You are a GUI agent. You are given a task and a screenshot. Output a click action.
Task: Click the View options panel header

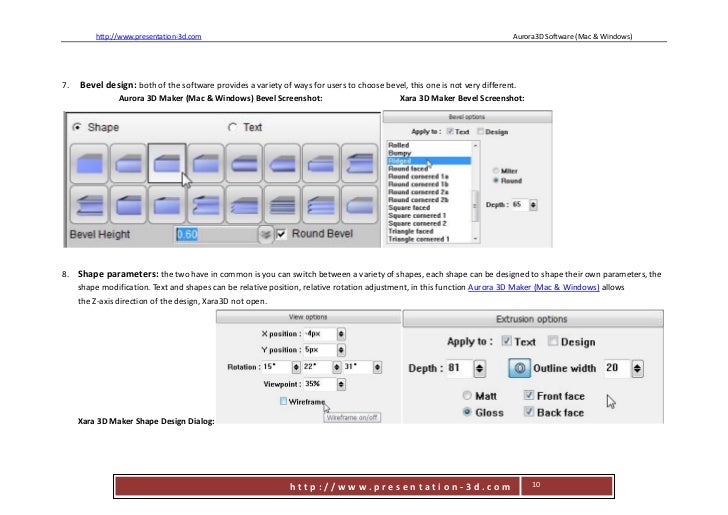click(308, 317)
